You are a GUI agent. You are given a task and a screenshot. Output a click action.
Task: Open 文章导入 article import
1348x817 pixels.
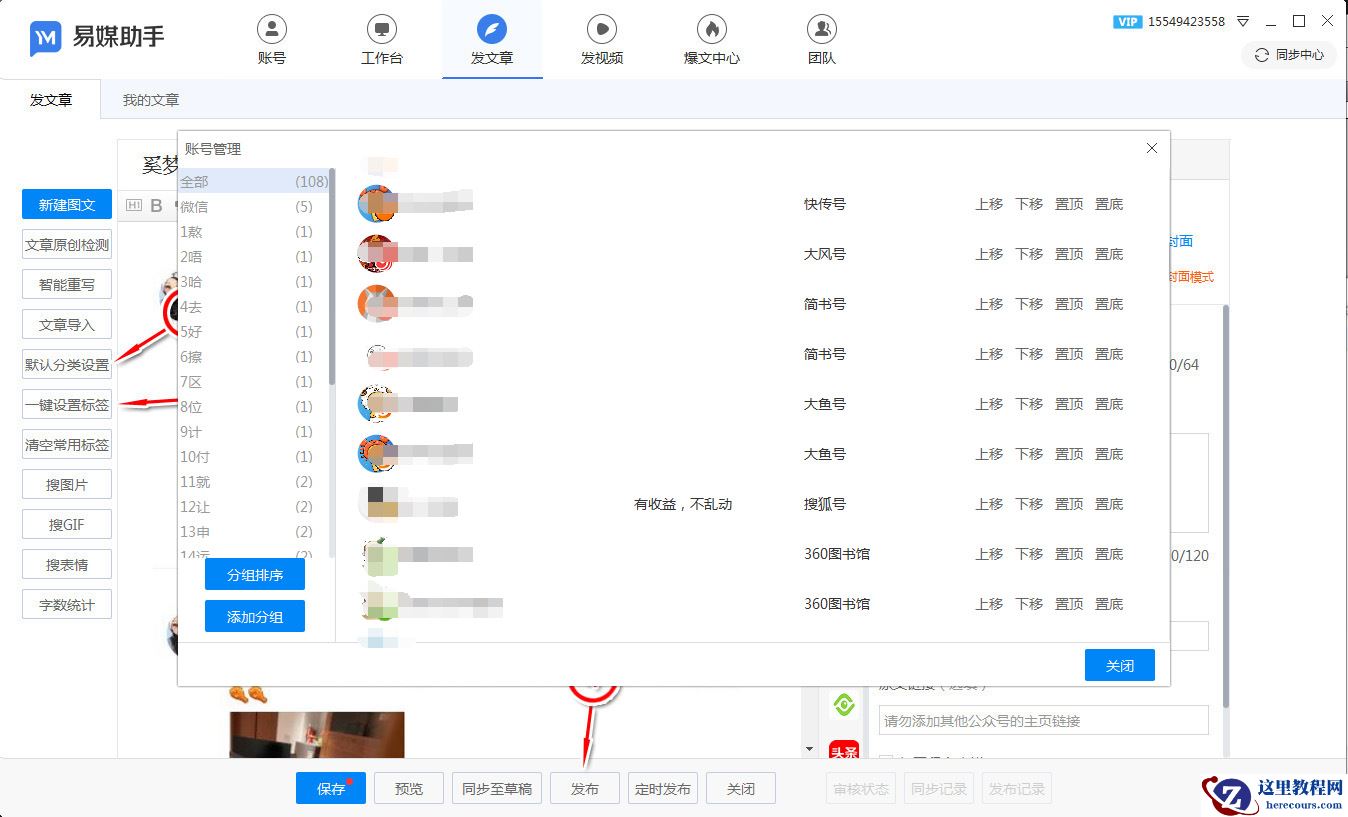coord(67,325)
